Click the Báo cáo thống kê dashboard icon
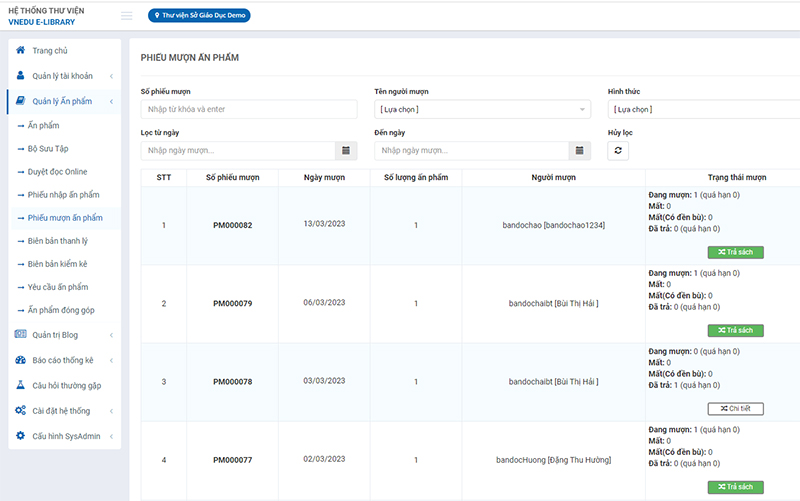Image resolution: width=800 pixels, height=501 pixels. tap(20, 360)
